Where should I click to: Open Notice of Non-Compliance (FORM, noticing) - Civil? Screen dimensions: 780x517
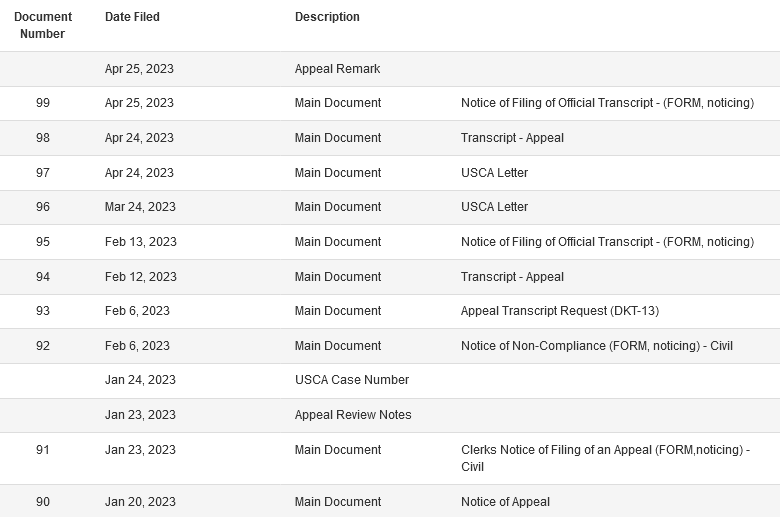click(596, 346)
